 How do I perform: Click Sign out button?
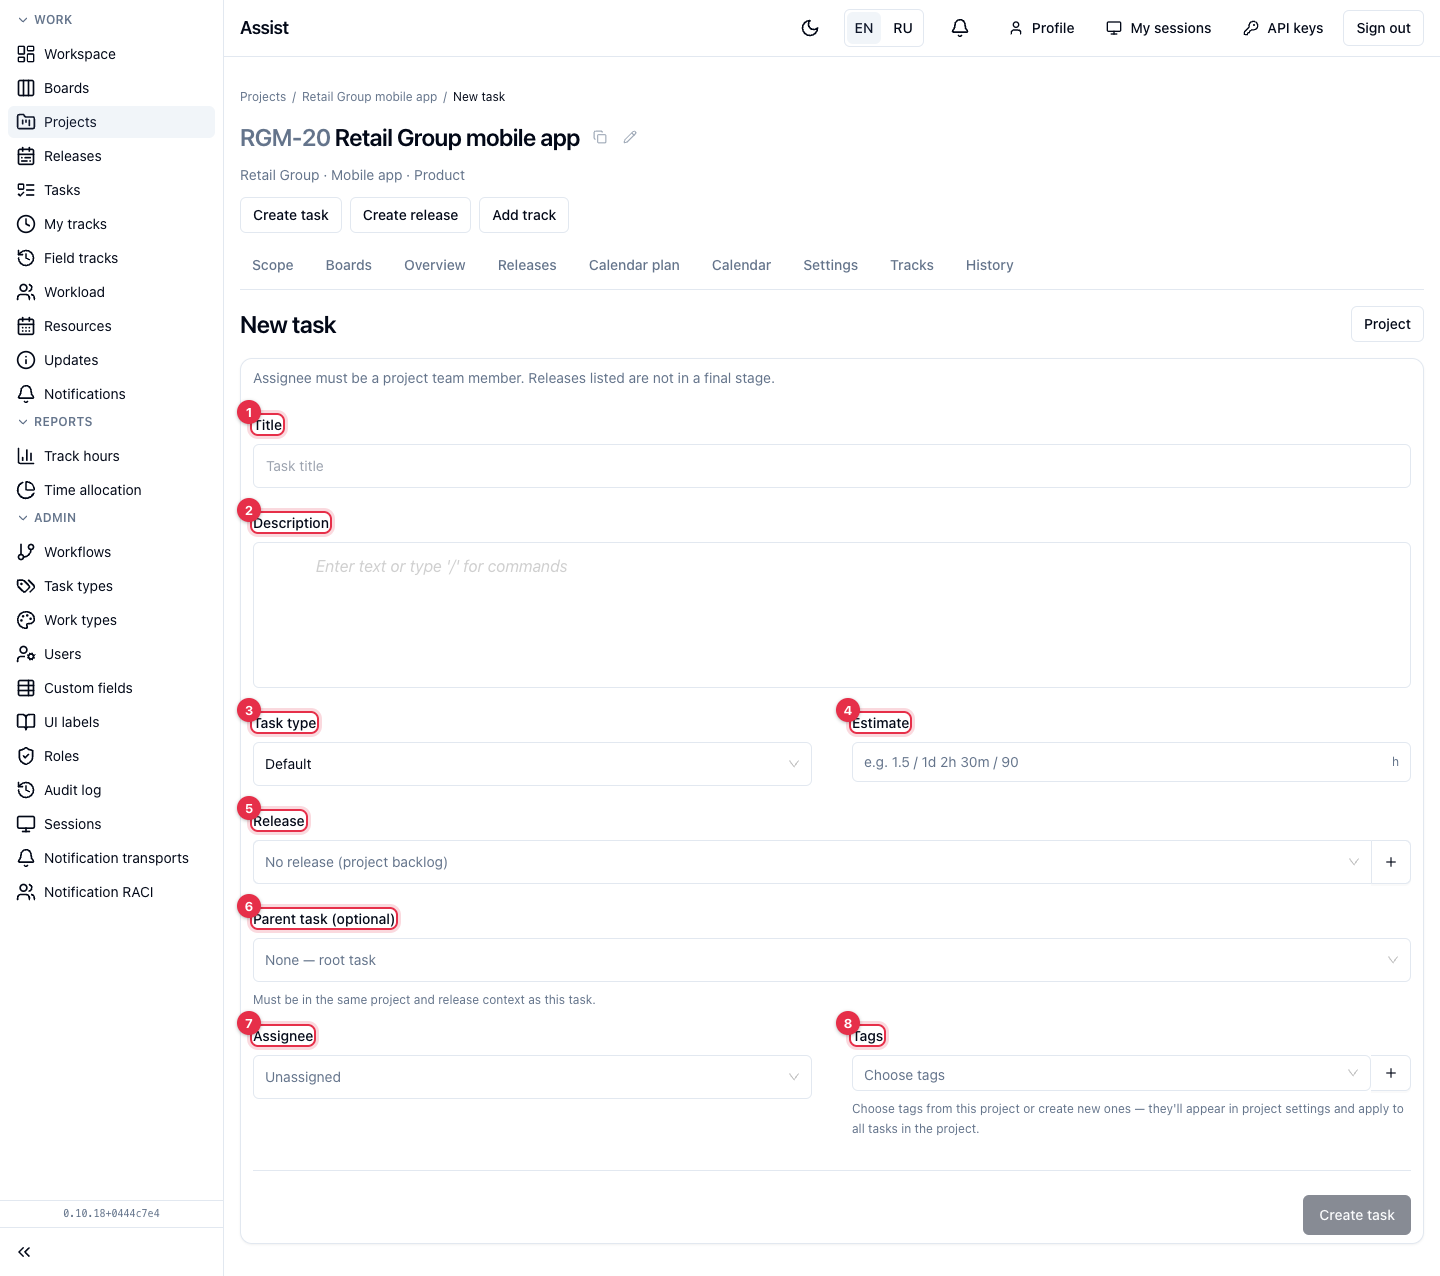(x=1383, y=28)
